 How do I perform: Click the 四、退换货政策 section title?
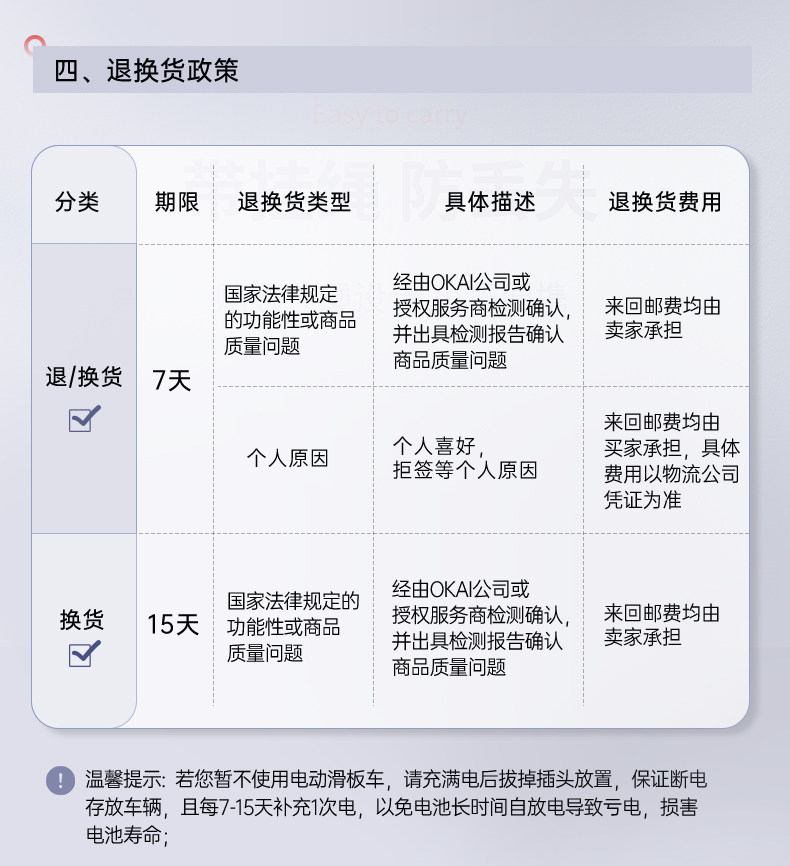pos(146,72)
